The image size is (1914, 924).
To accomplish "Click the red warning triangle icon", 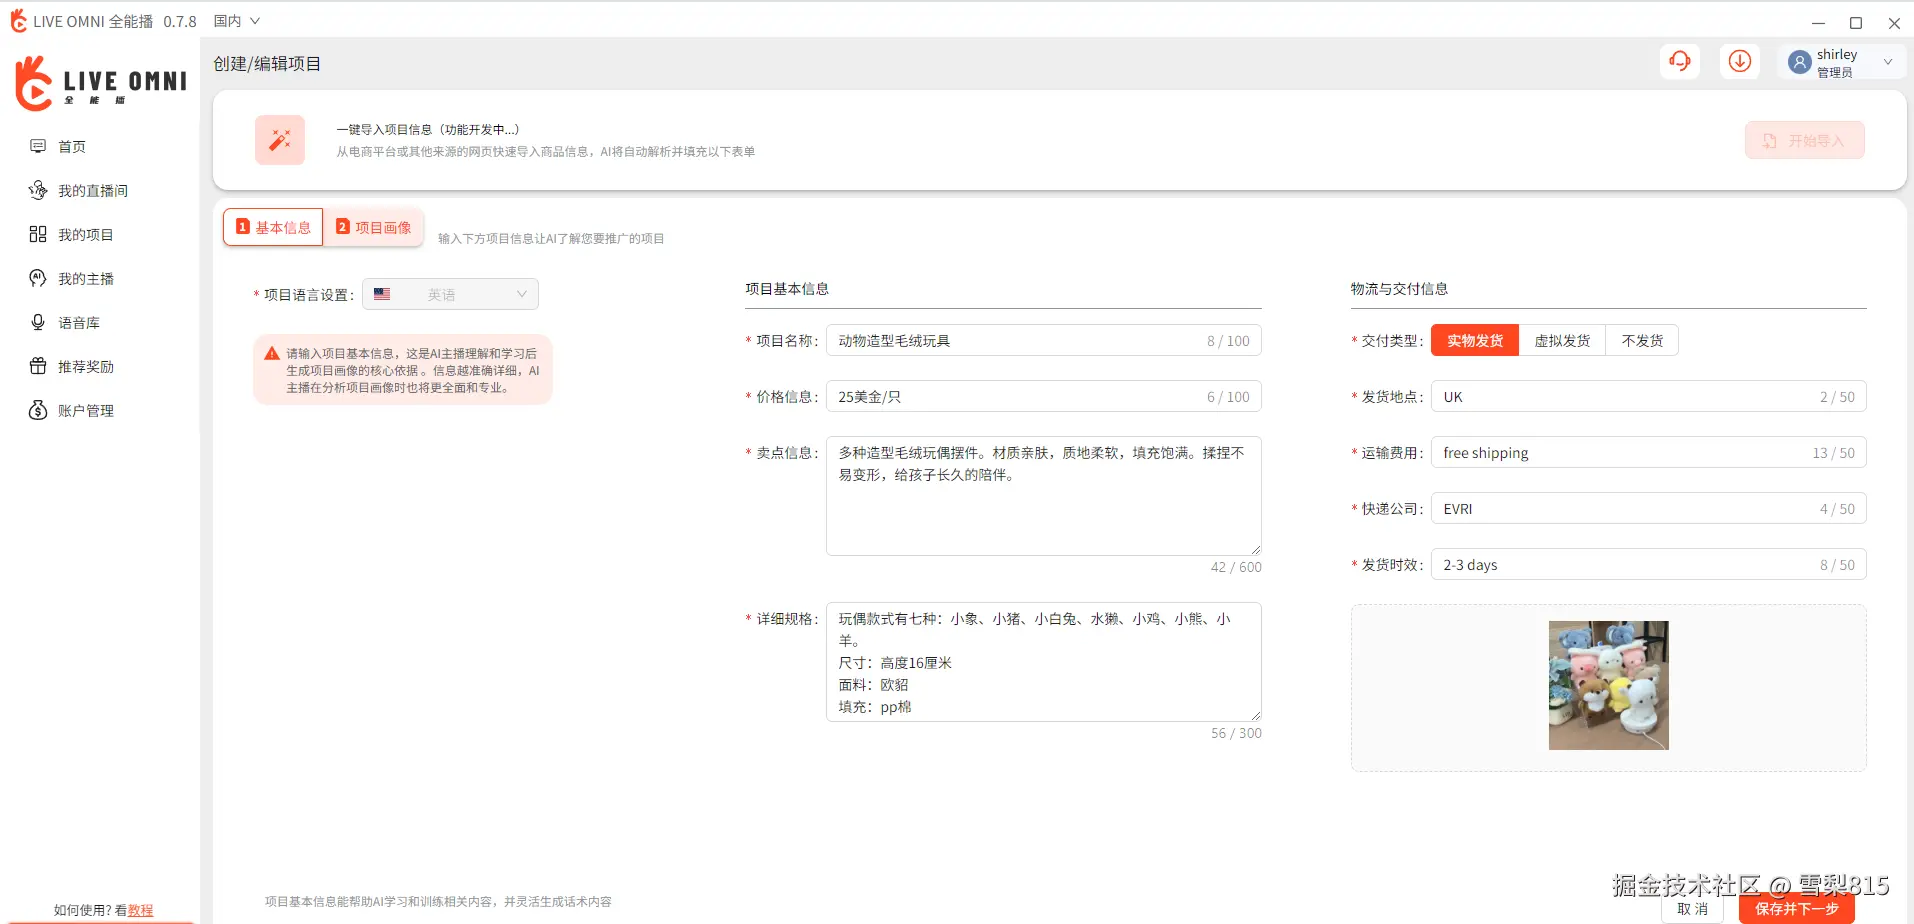I will (272, 353).
